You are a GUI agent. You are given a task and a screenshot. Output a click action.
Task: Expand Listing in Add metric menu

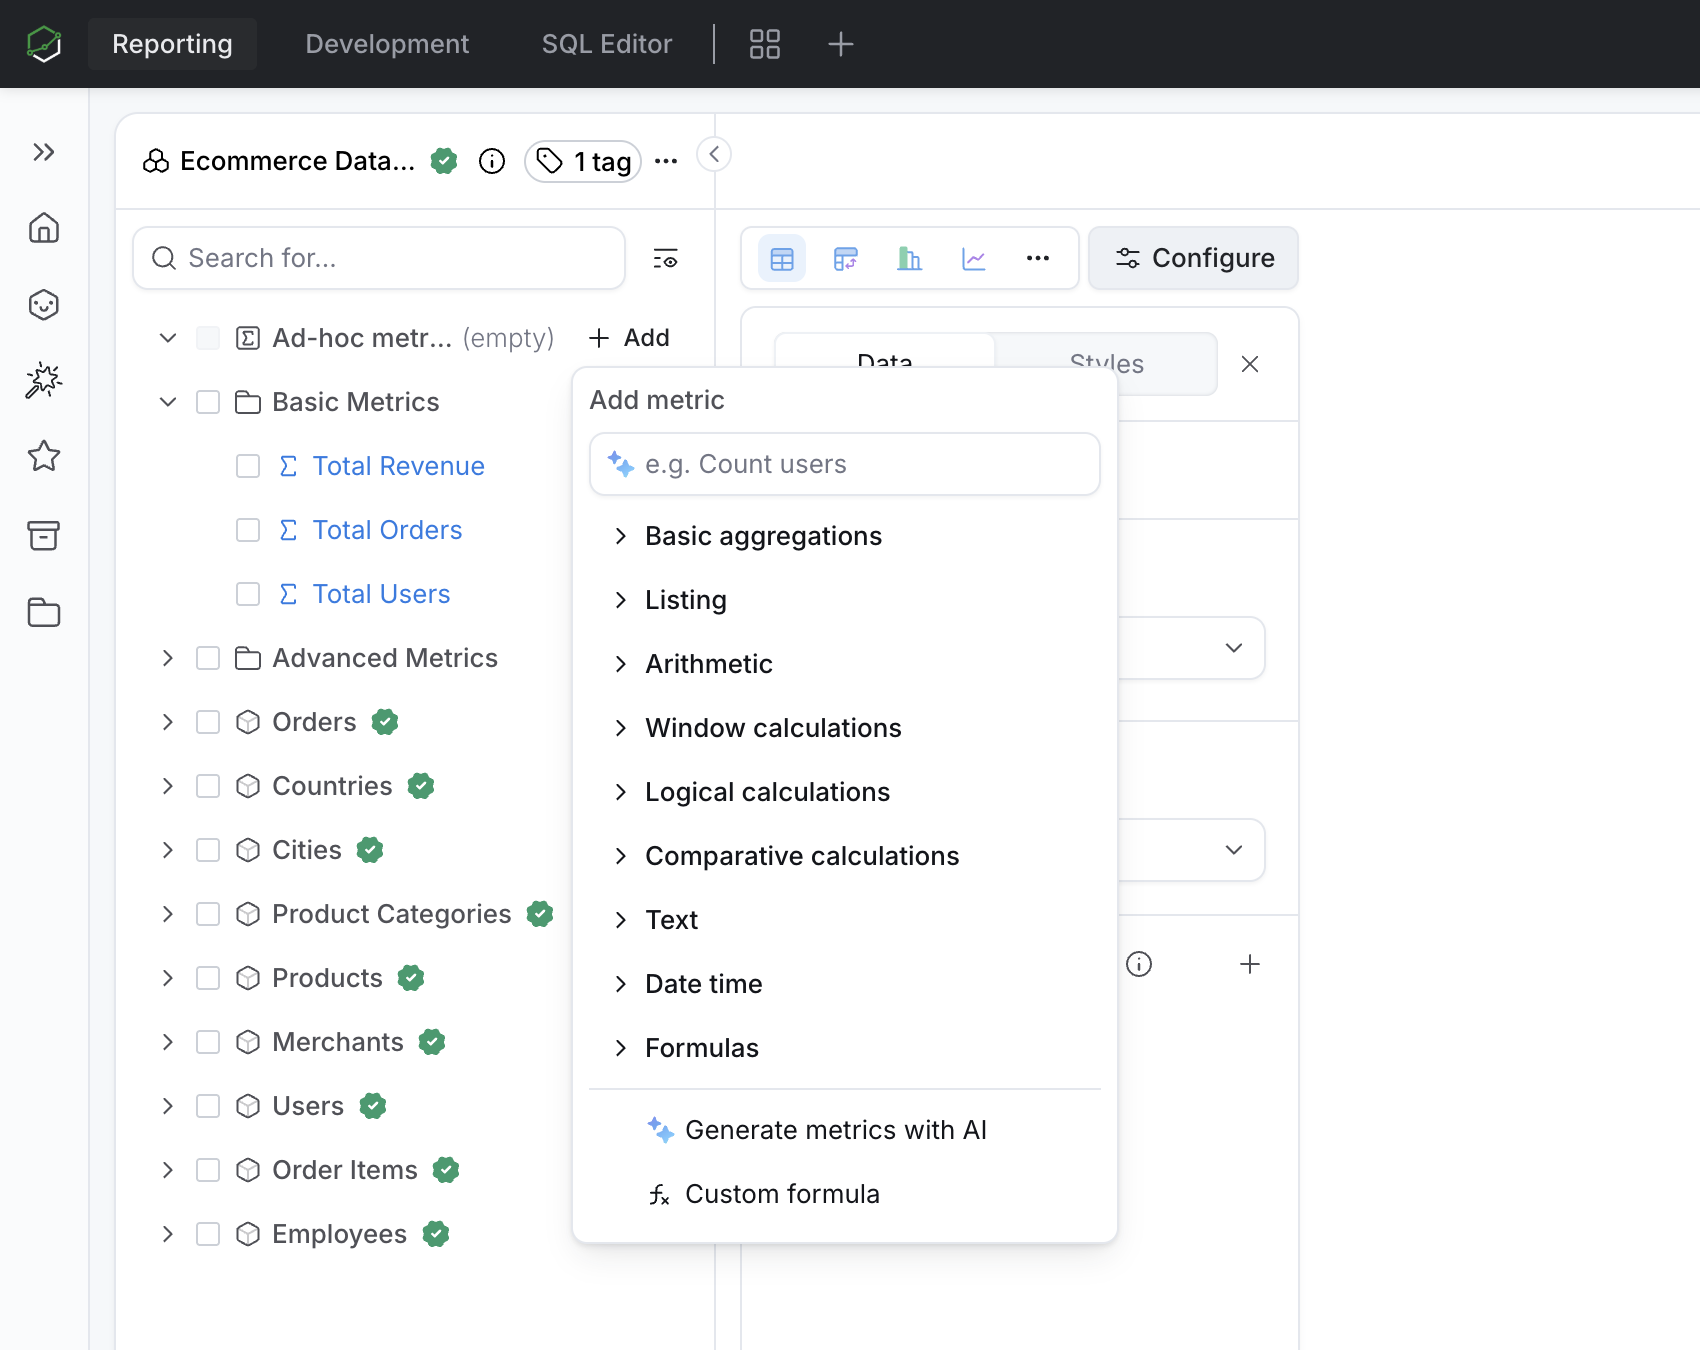pyautogui.click(x=845, y=600)
